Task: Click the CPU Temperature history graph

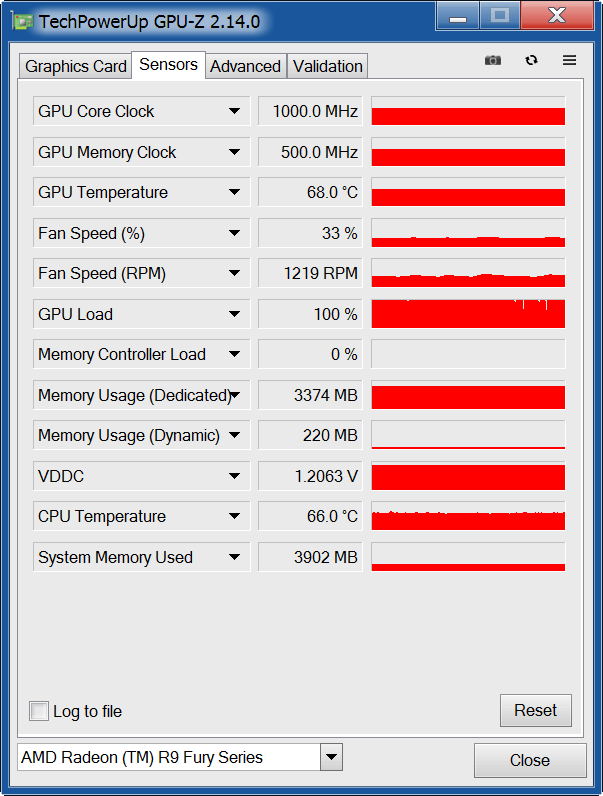Action: click(468, 516)
